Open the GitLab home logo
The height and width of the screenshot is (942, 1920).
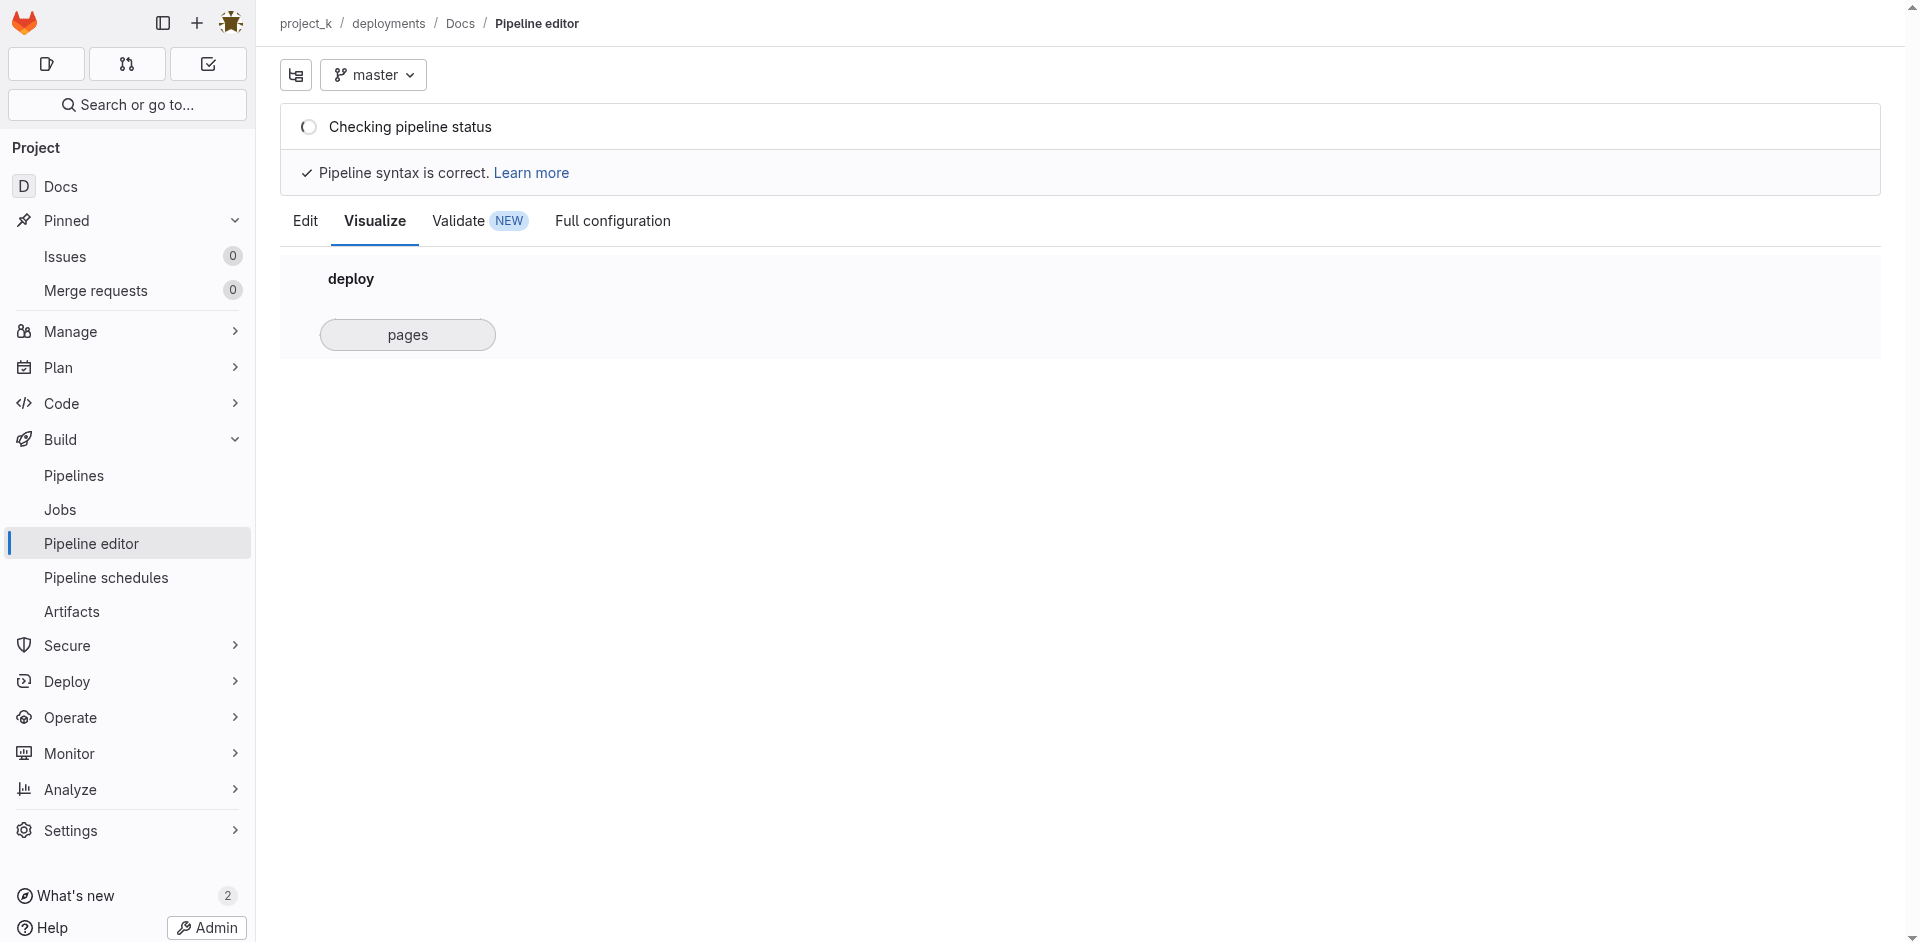click(24, 22)
